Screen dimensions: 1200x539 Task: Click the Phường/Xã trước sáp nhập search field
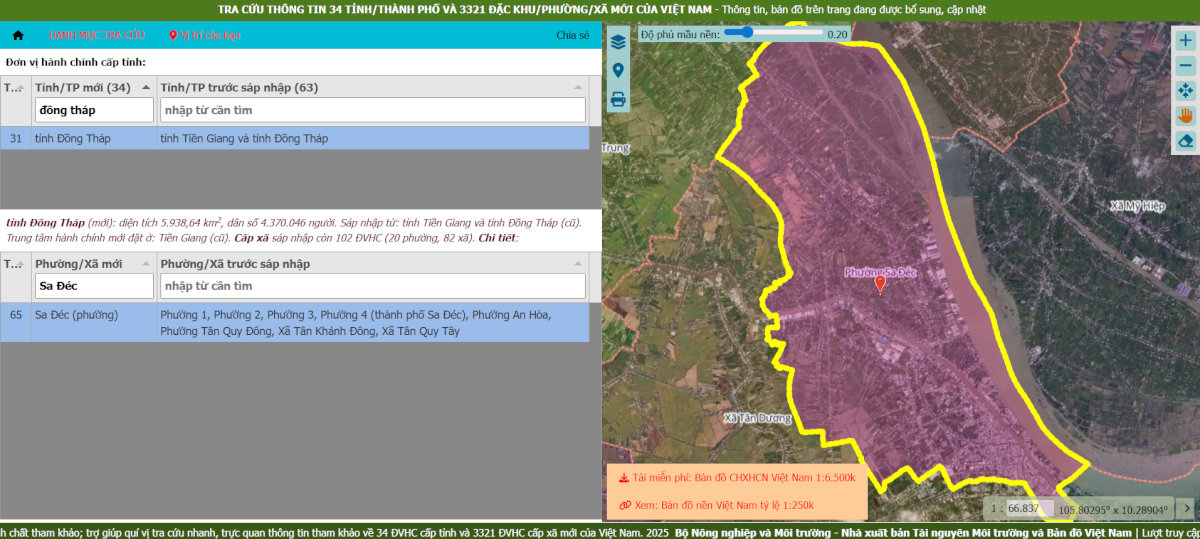[x=372, y=286]
